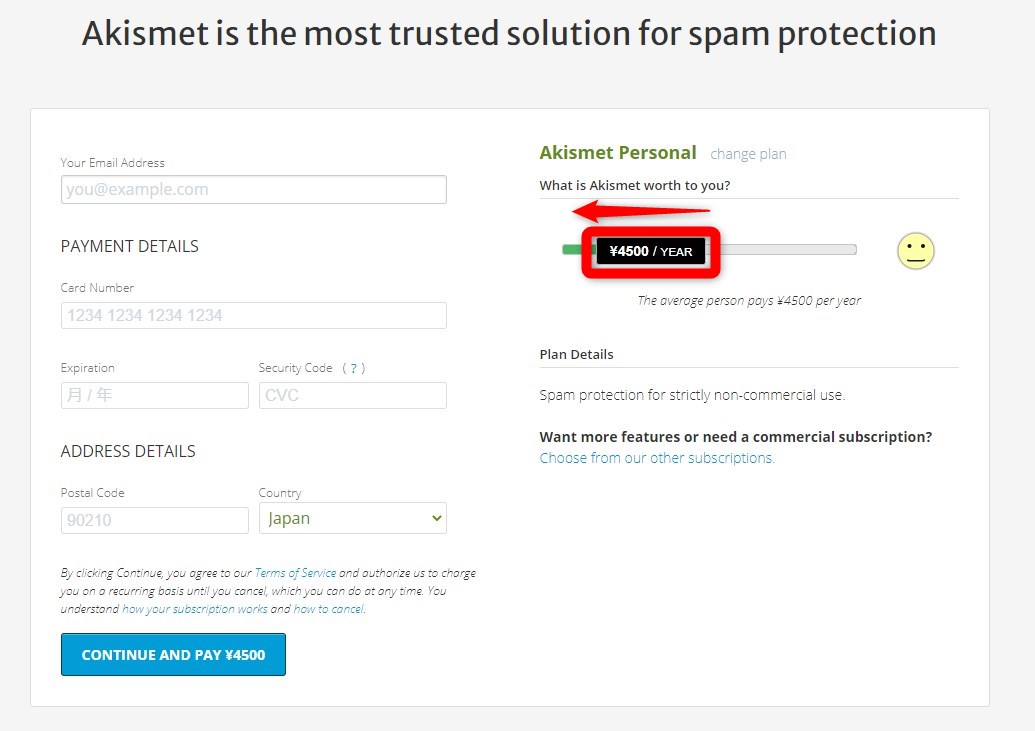Click the ¥4500 per year price badge
Viewport: 1035px width, 731px height.
pyautogui.click(x=650, y=250)
